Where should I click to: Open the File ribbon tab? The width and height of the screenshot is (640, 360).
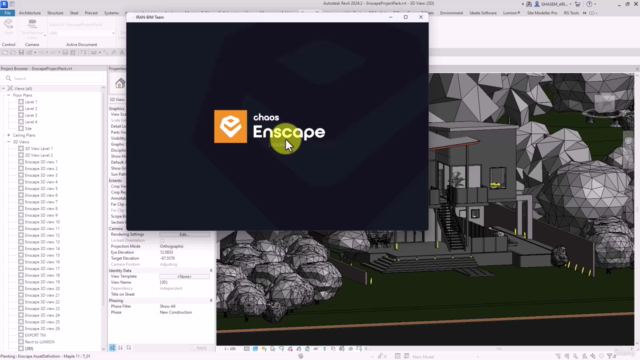point(7,13)
